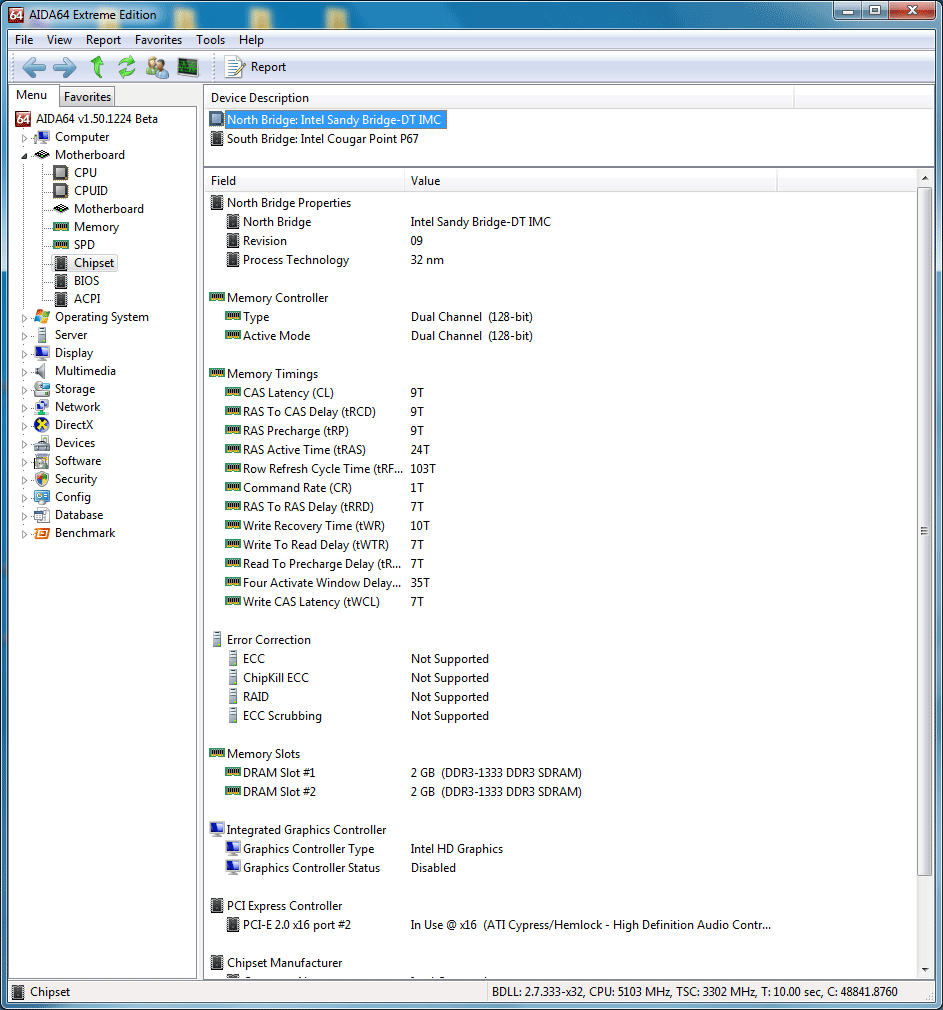
Task: Click the Multimedia speaker icon
Action: 41,371
